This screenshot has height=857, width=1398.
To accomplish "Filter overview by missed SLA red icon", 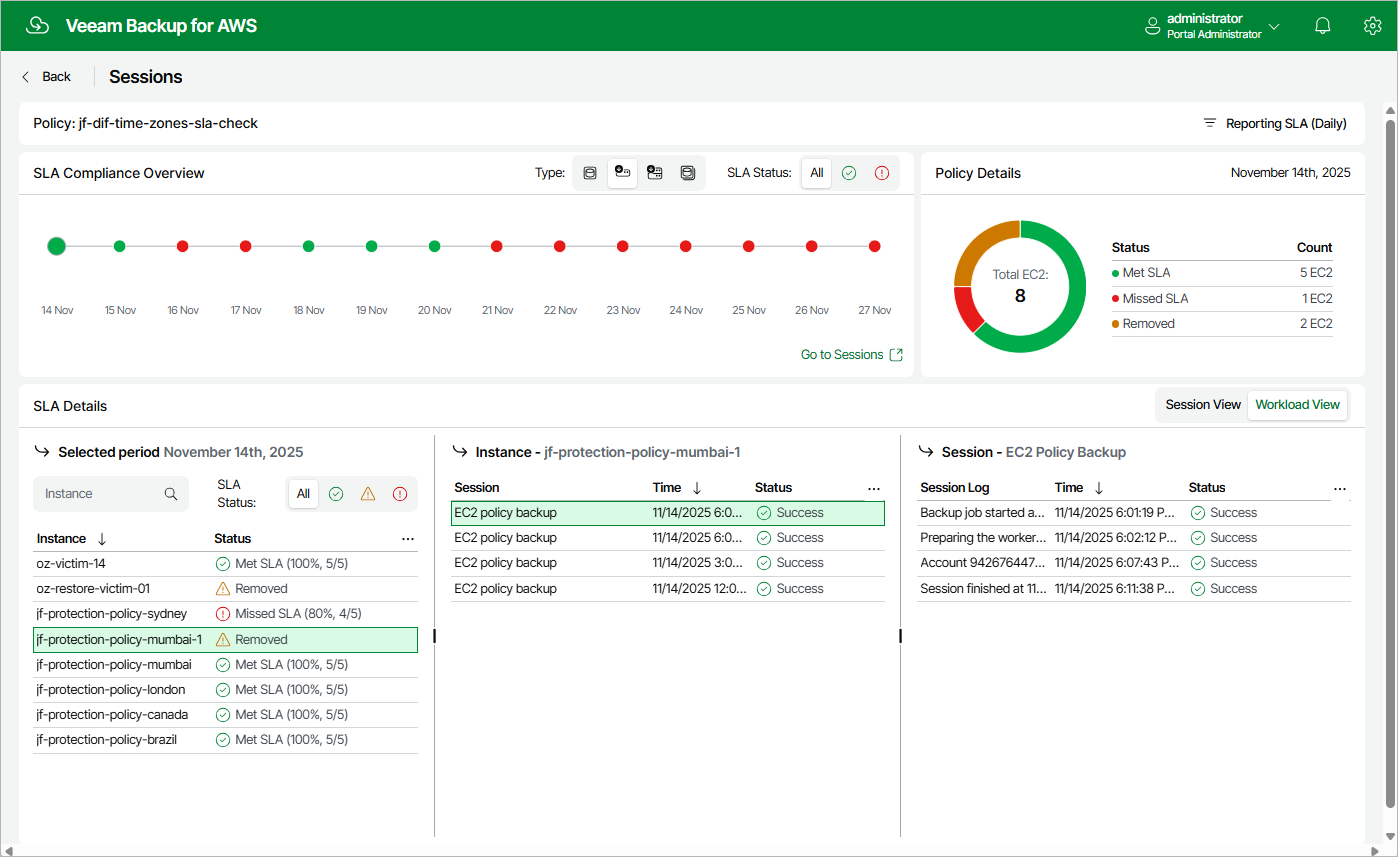I will tap(882, 173).
